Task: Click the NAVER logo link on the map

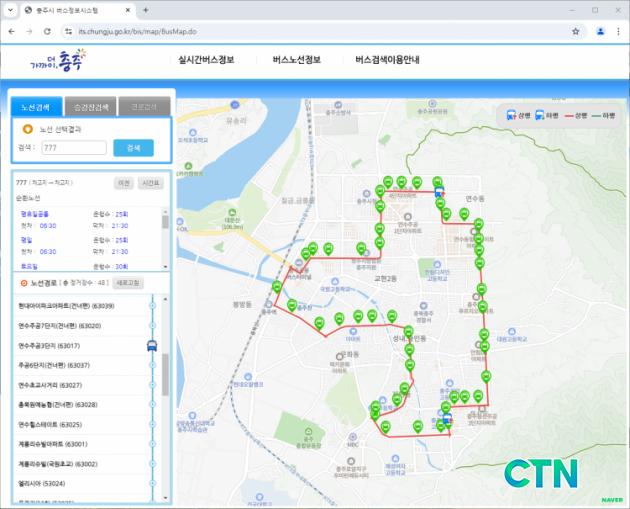Action: pos(612,500)
